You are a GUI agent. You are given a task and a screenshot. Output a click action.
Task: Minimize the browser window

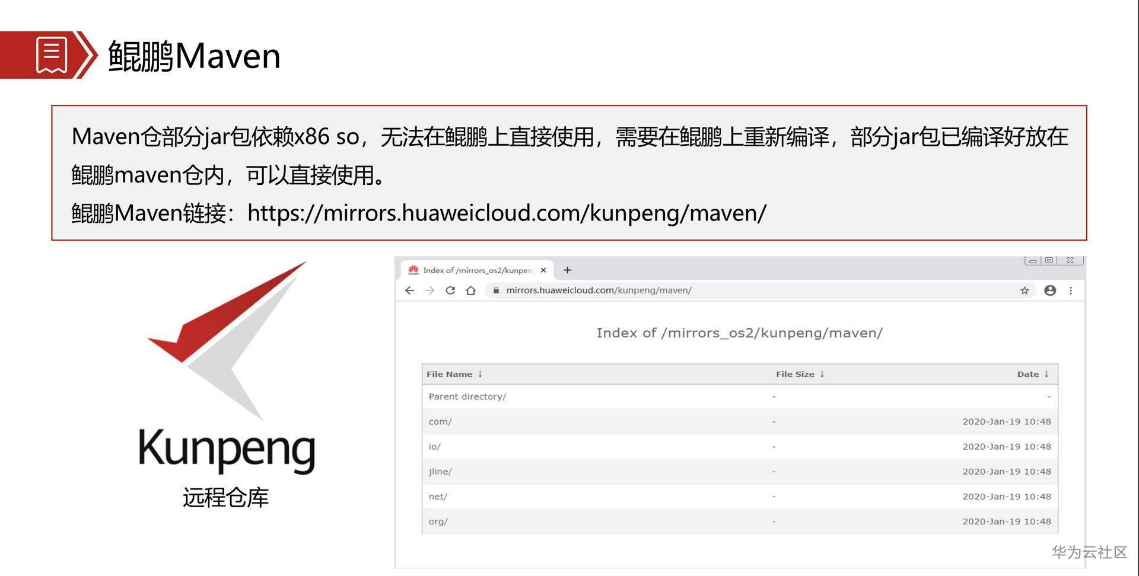[x=1032, y=260]
